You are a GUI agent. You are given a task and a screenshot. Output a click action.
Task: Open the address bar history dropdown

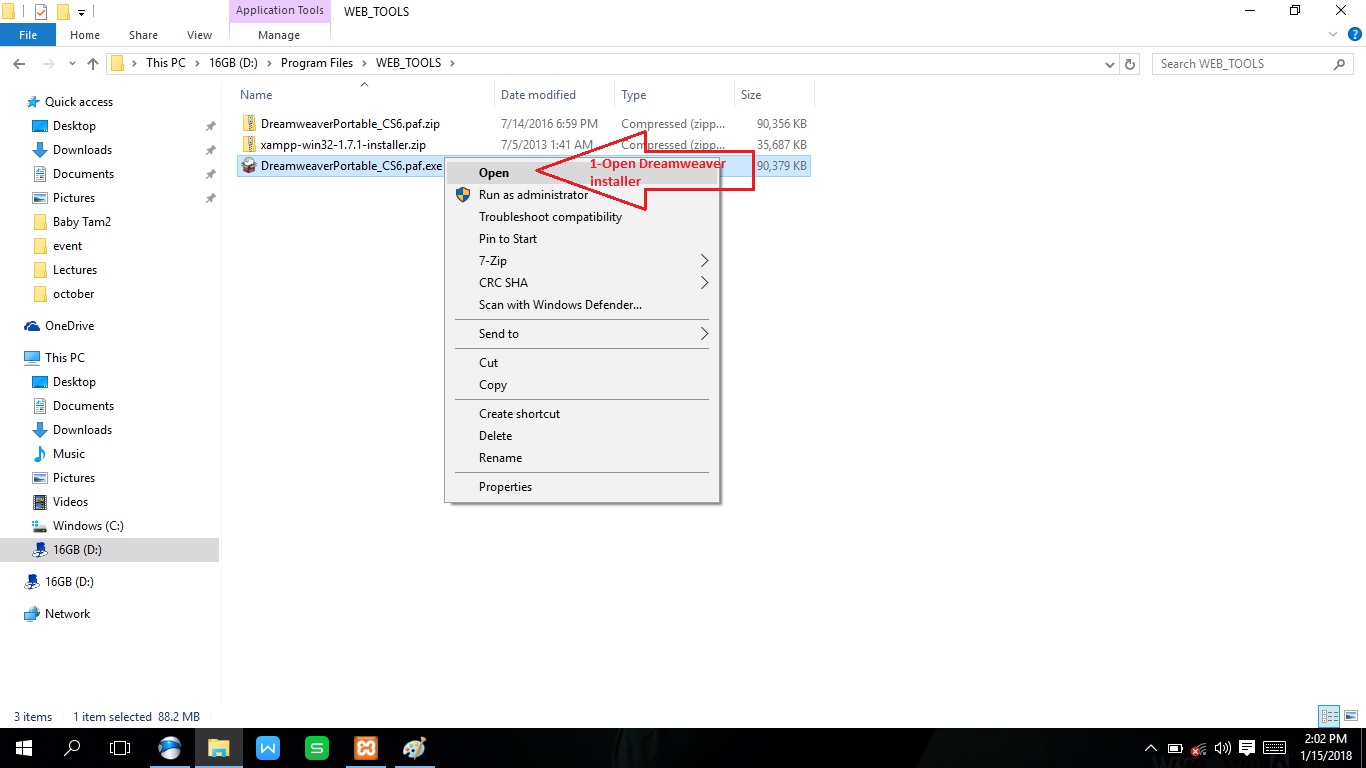(x=1109, y=63)
